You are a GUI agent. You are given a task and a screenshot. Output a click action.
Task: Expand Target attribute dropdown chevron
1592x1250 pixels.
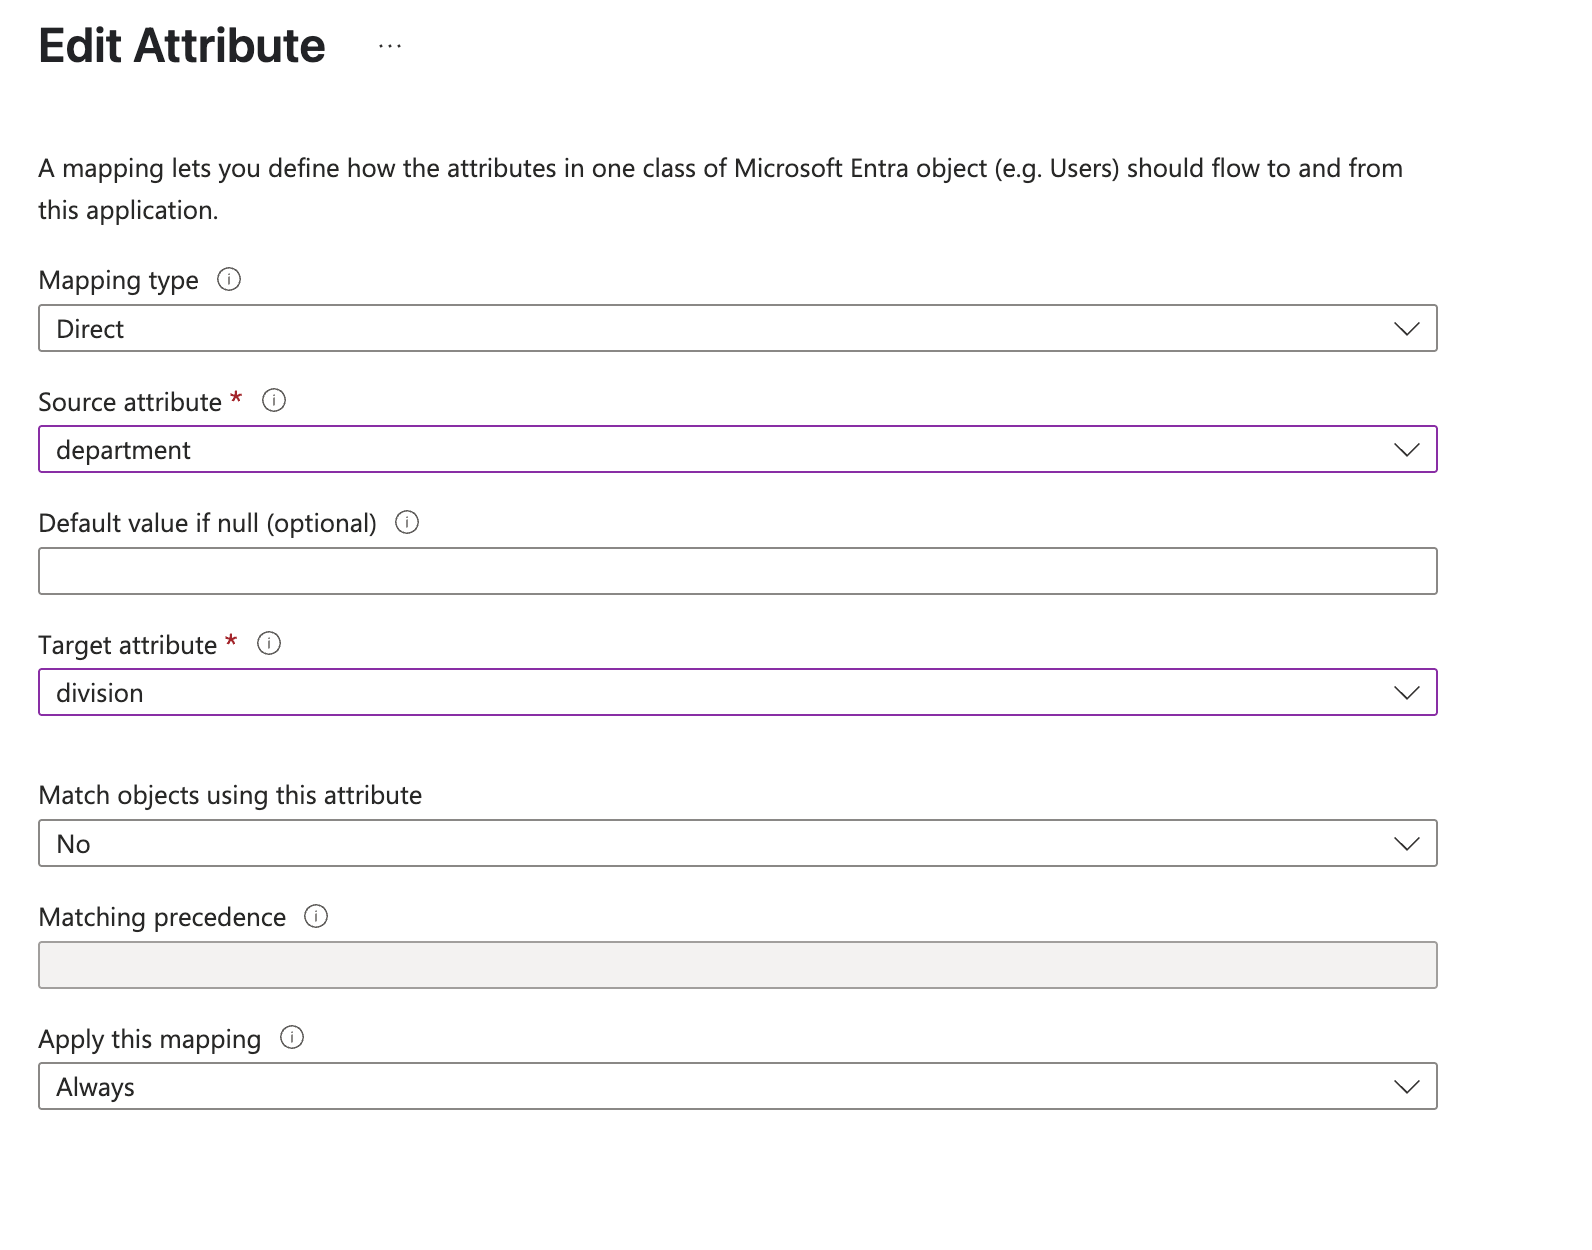point(1406,693)
